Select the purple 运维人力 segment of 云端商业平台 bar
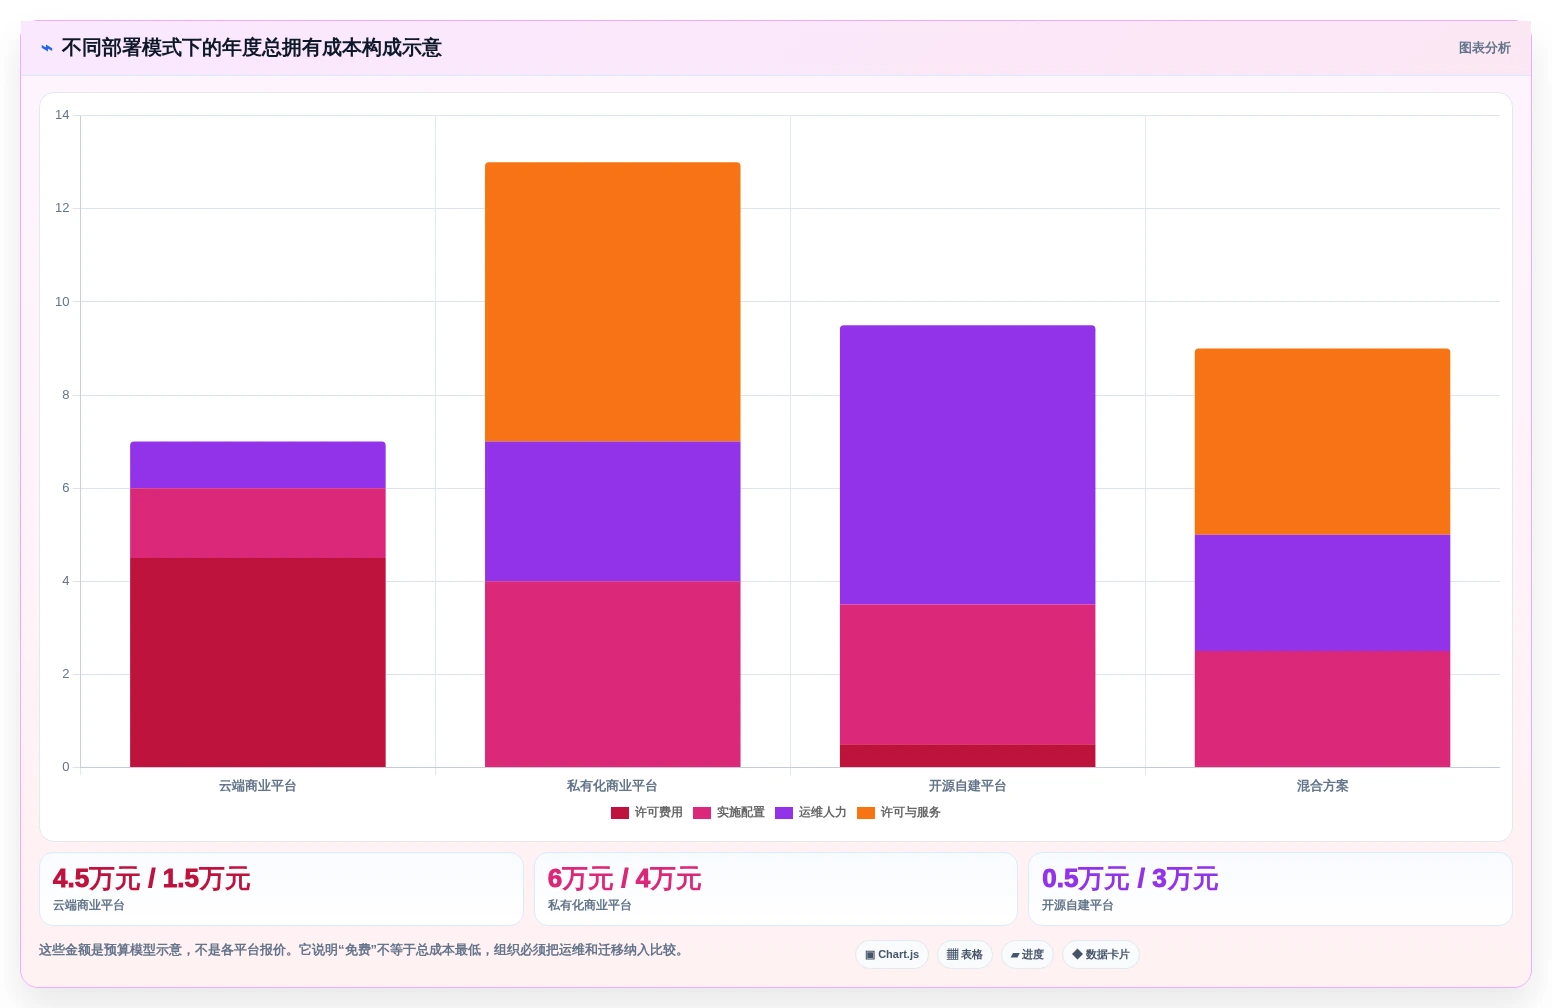1552x1008 pixels. (258, 465)
